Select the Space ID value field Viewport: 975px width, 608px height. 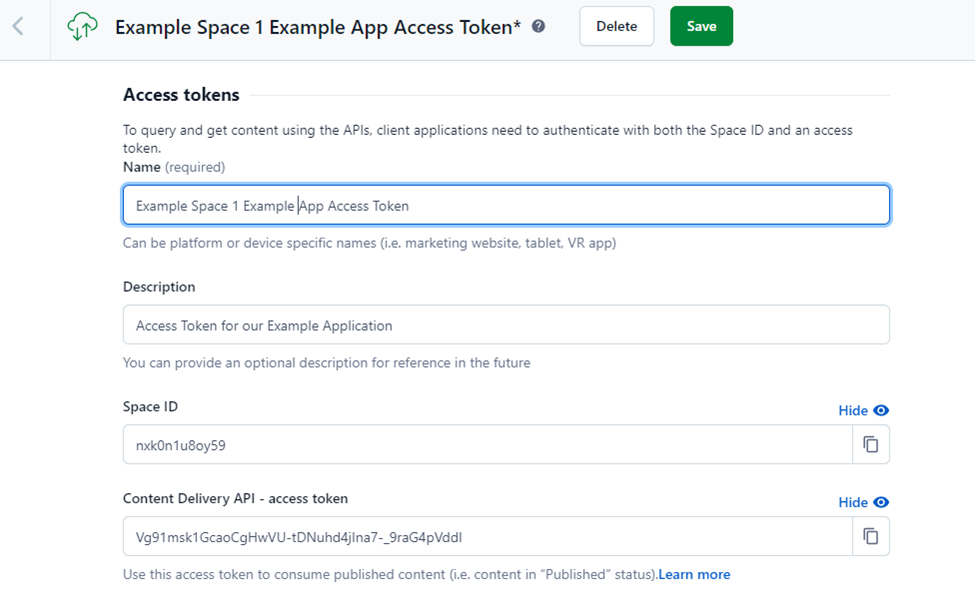point(487,445)
